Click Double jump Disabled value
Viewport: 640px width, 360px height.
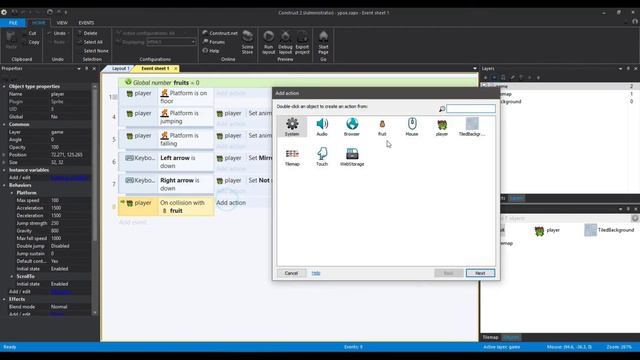pos(70,246)
